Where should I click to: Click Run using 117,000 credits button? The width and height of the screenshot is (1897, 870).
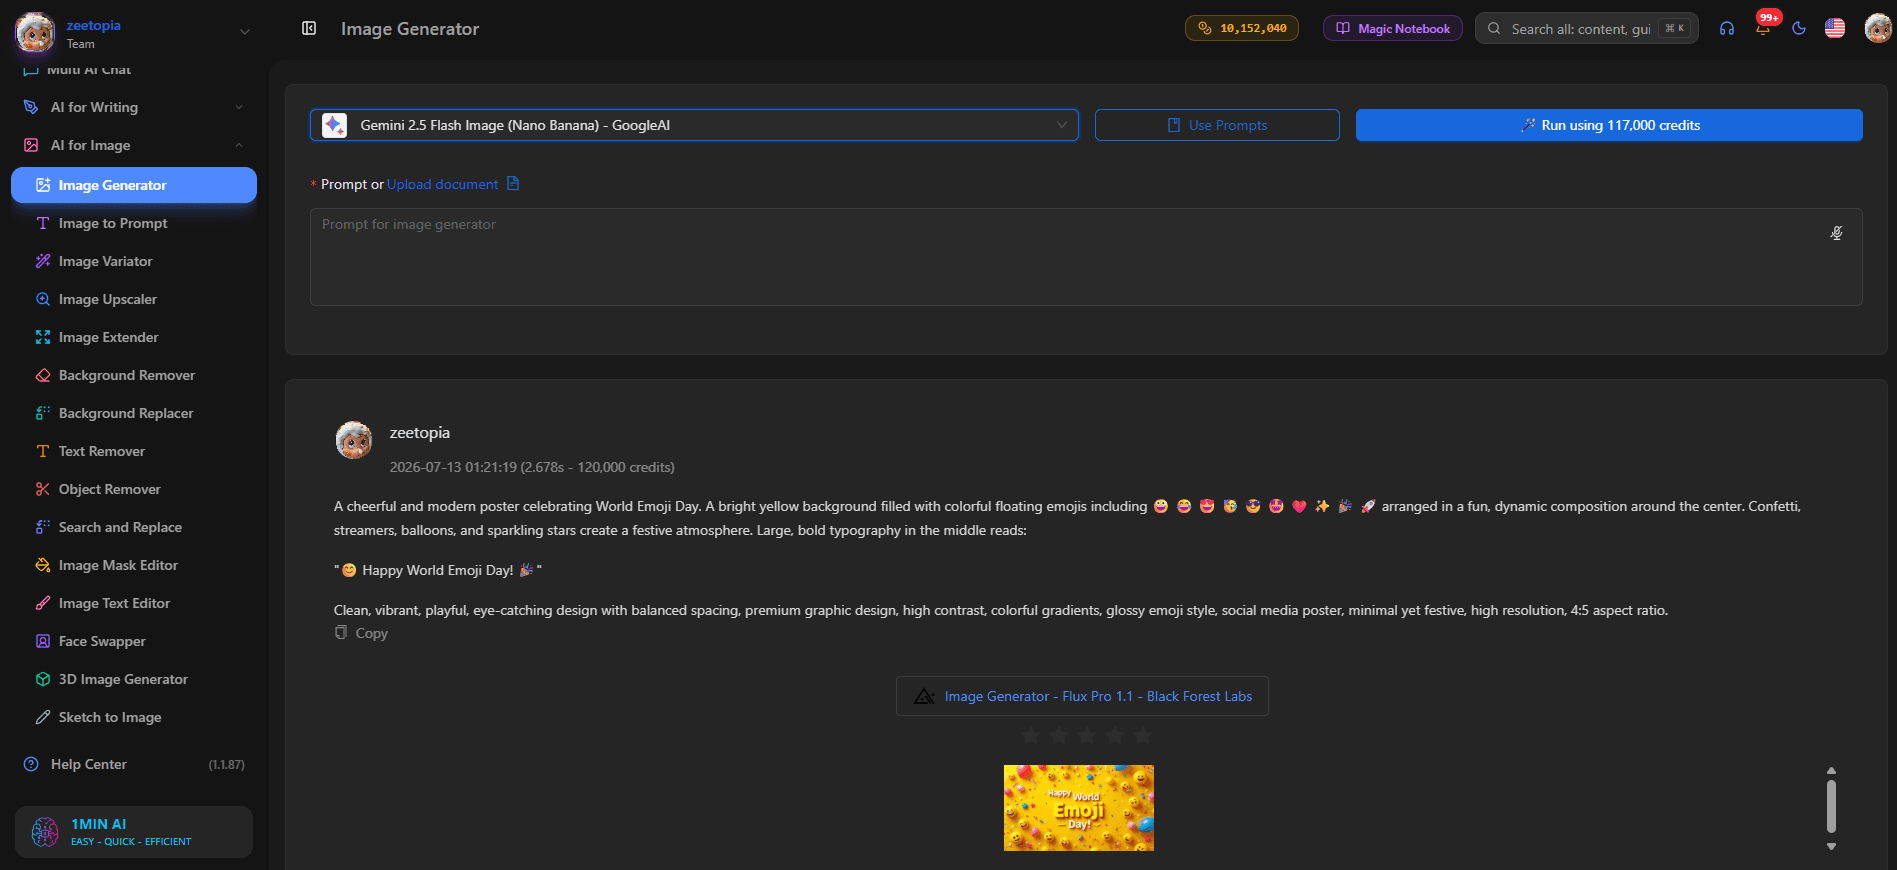(x=1609, y=125)
